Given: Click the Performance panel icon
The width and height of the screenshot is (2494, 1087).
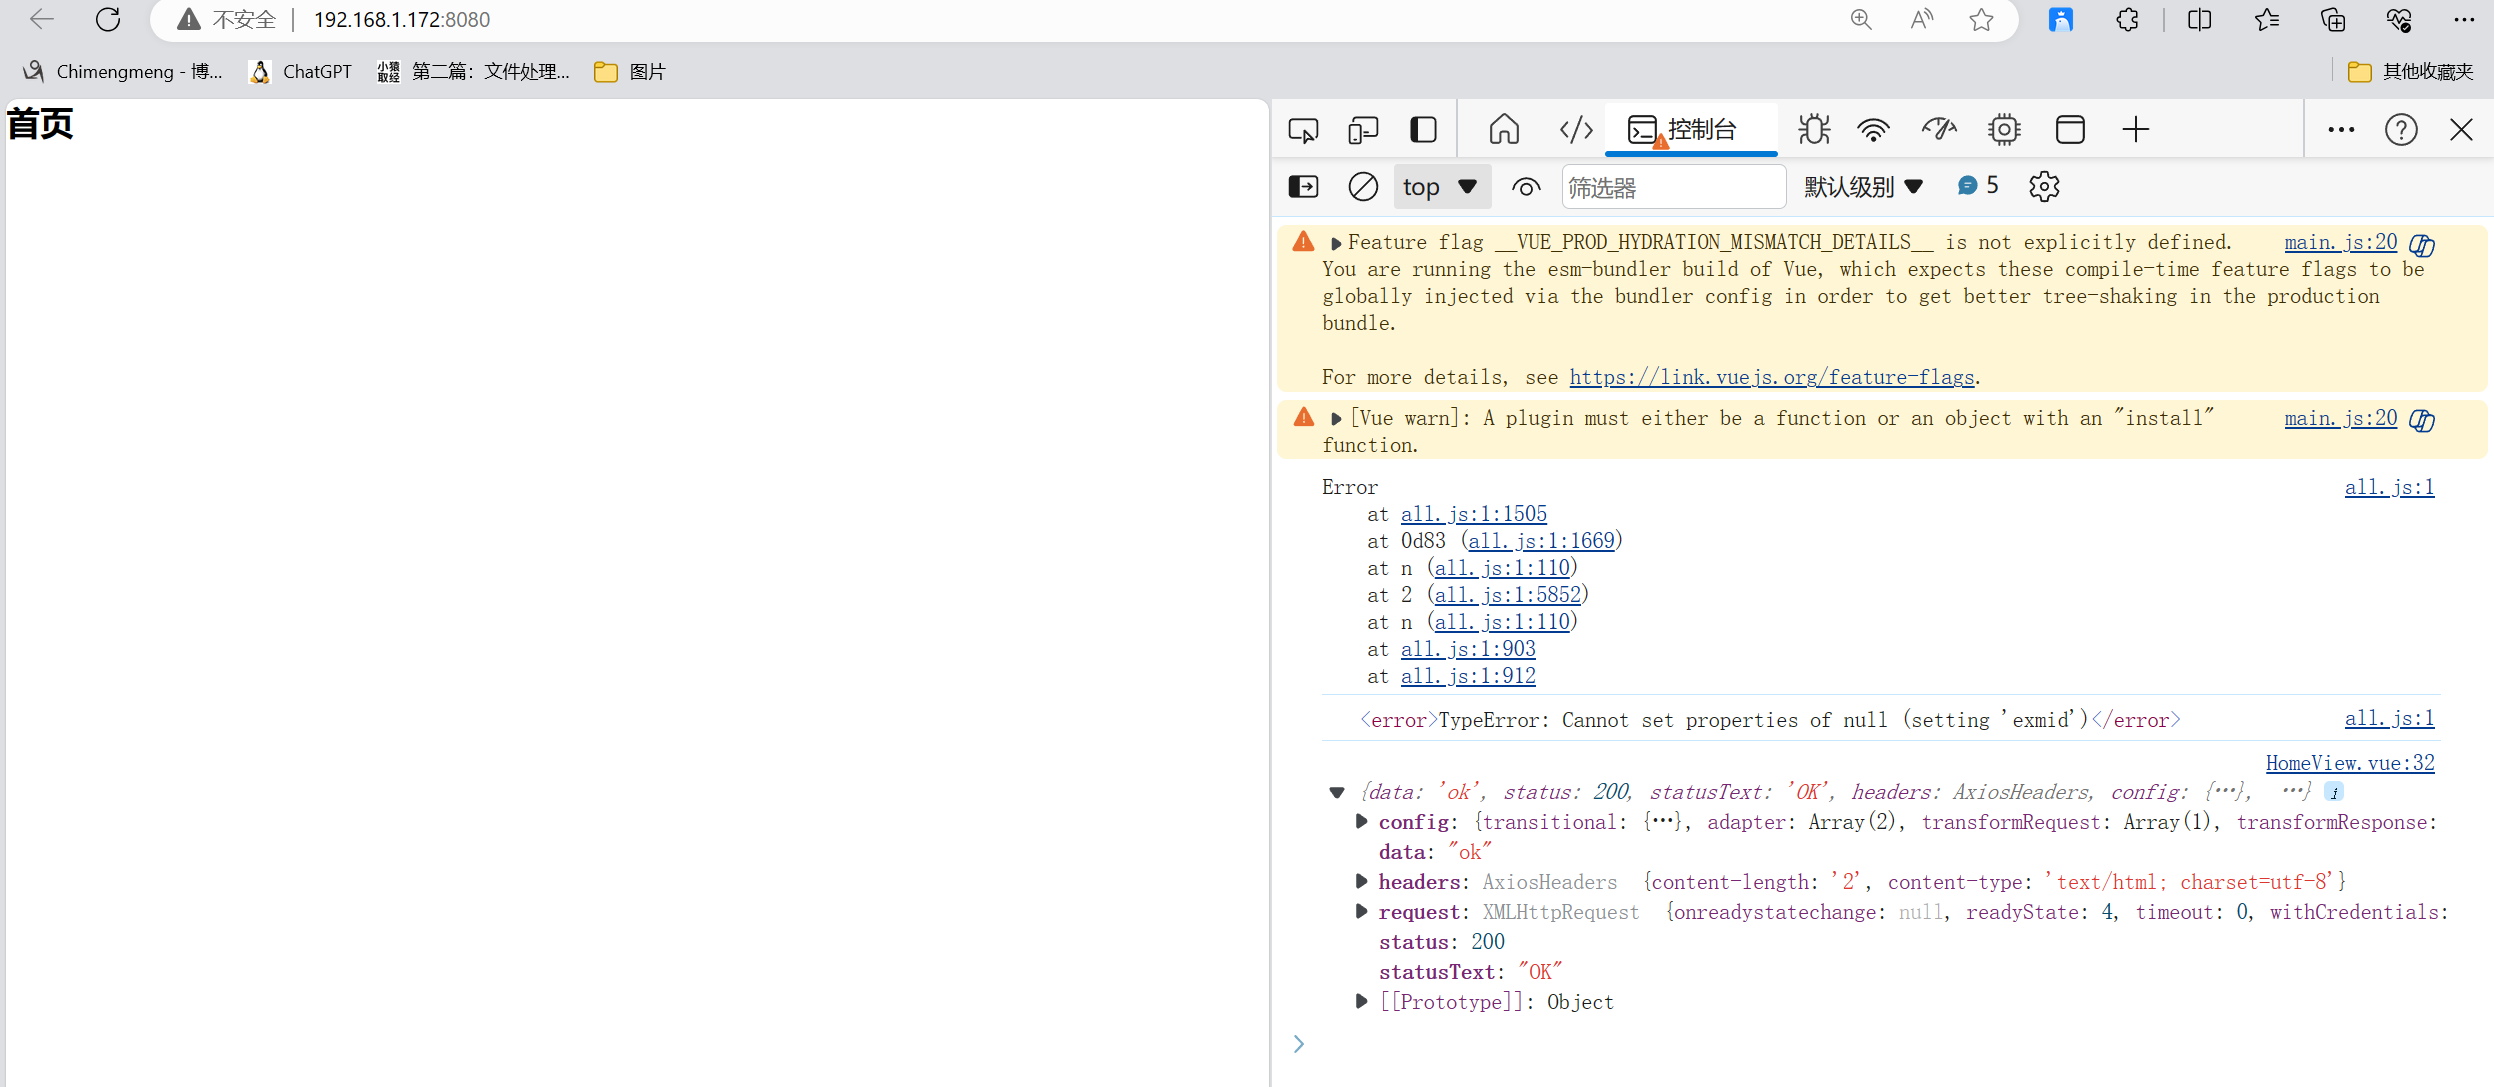Looking at the screenshot, I should pyautogui.click(x=1939, y=129).
